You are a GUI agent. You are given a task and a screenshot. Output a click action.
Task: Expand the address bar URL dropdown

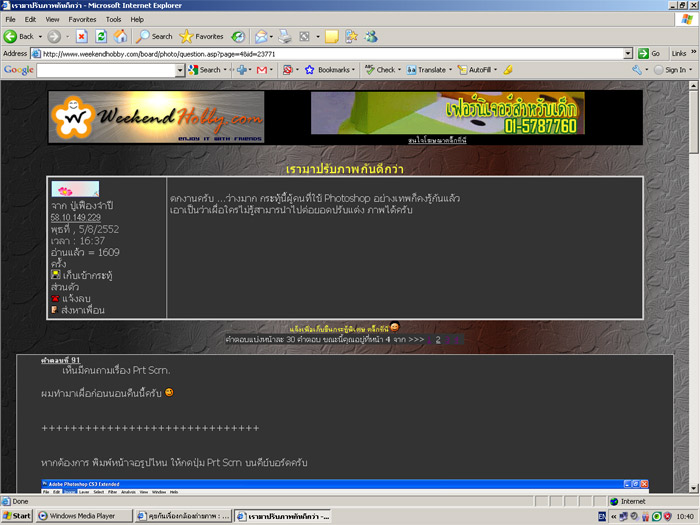pyautogui.click(x=628, y=53)
